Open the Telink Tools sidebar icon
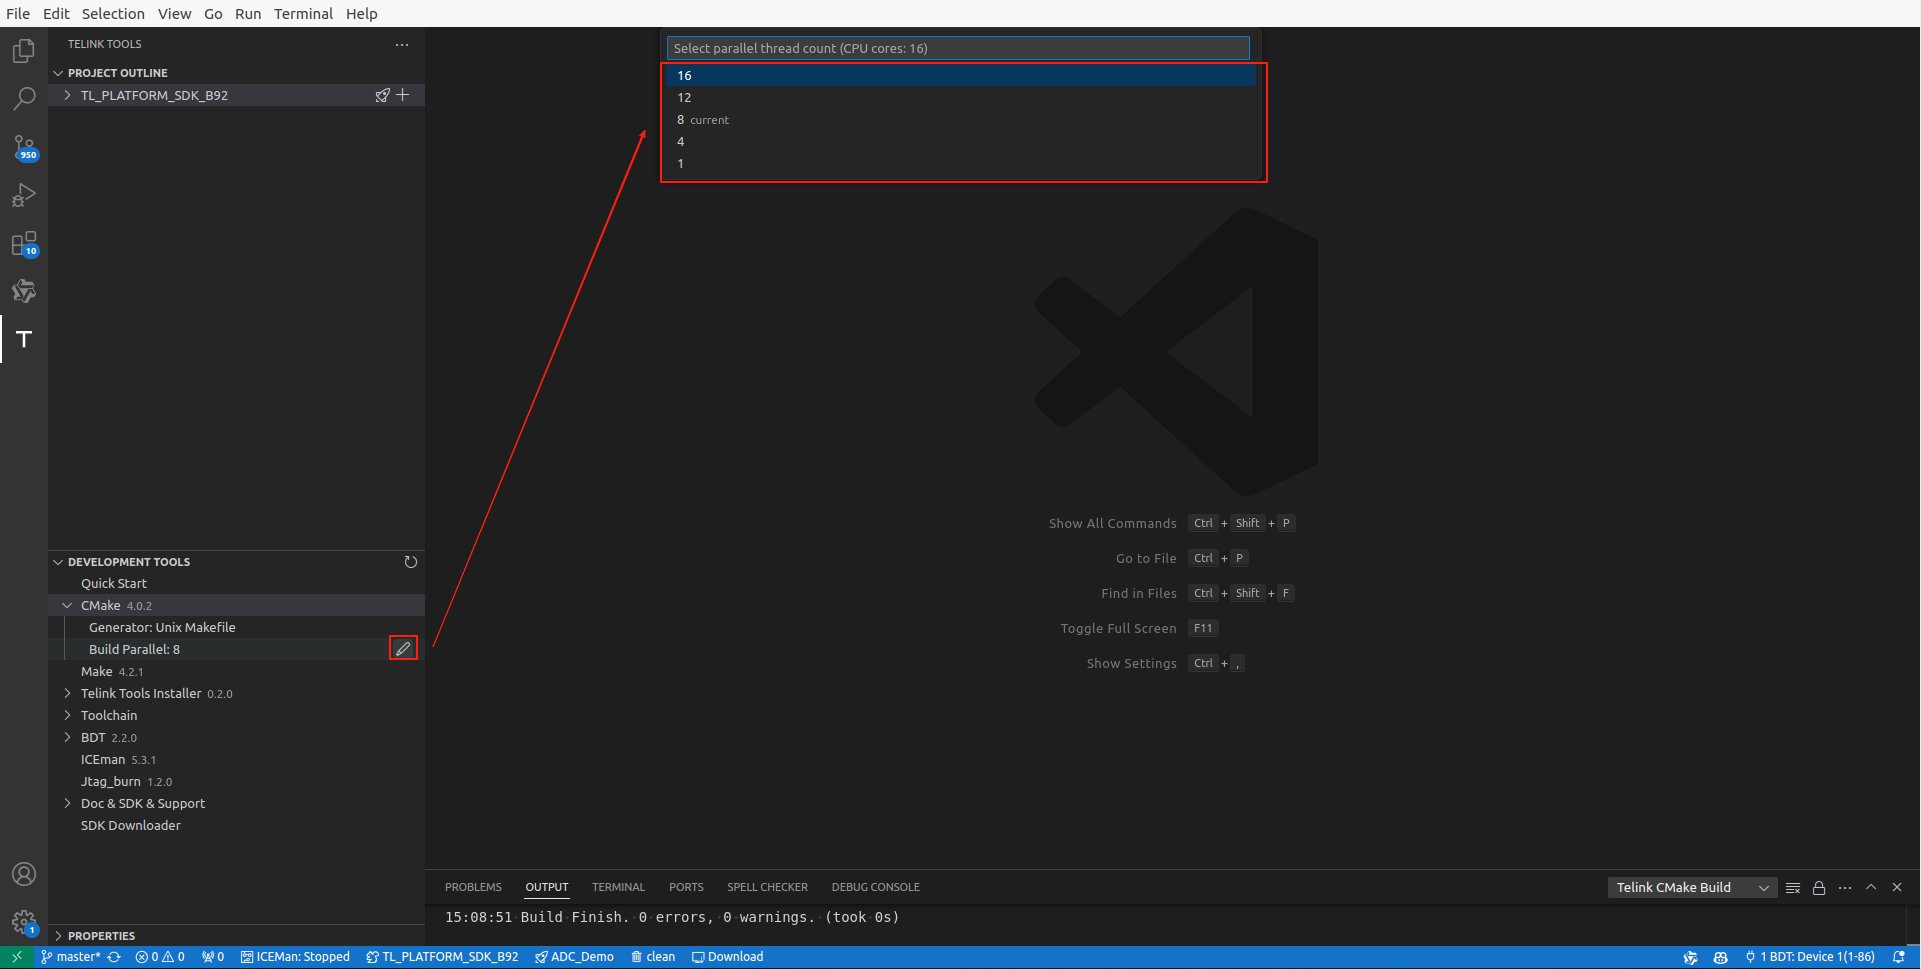This screenshot has width=1921, height=969. [24, 340]
